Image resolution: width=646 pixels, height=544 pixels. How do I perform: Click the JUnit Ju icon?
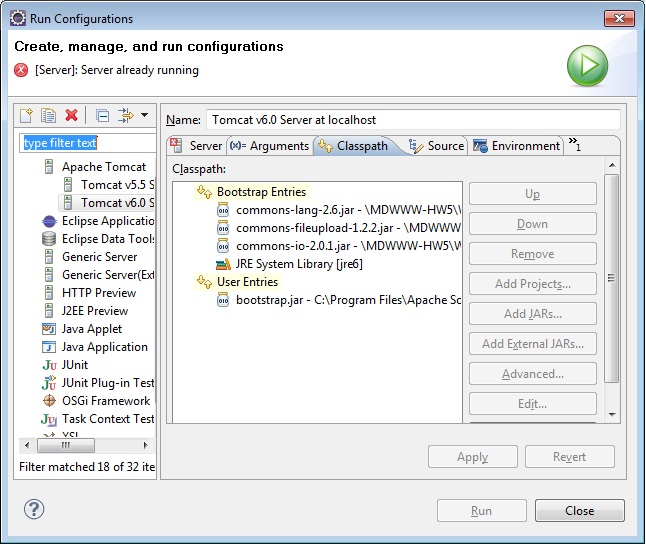(49, 365)
